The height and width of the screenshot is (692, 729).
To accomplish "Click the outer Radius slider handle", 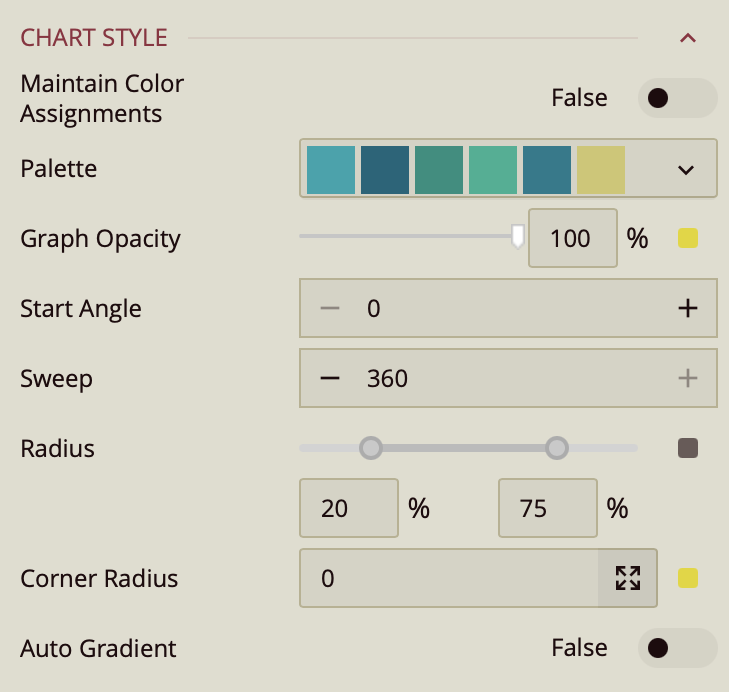I will (557, 448).
